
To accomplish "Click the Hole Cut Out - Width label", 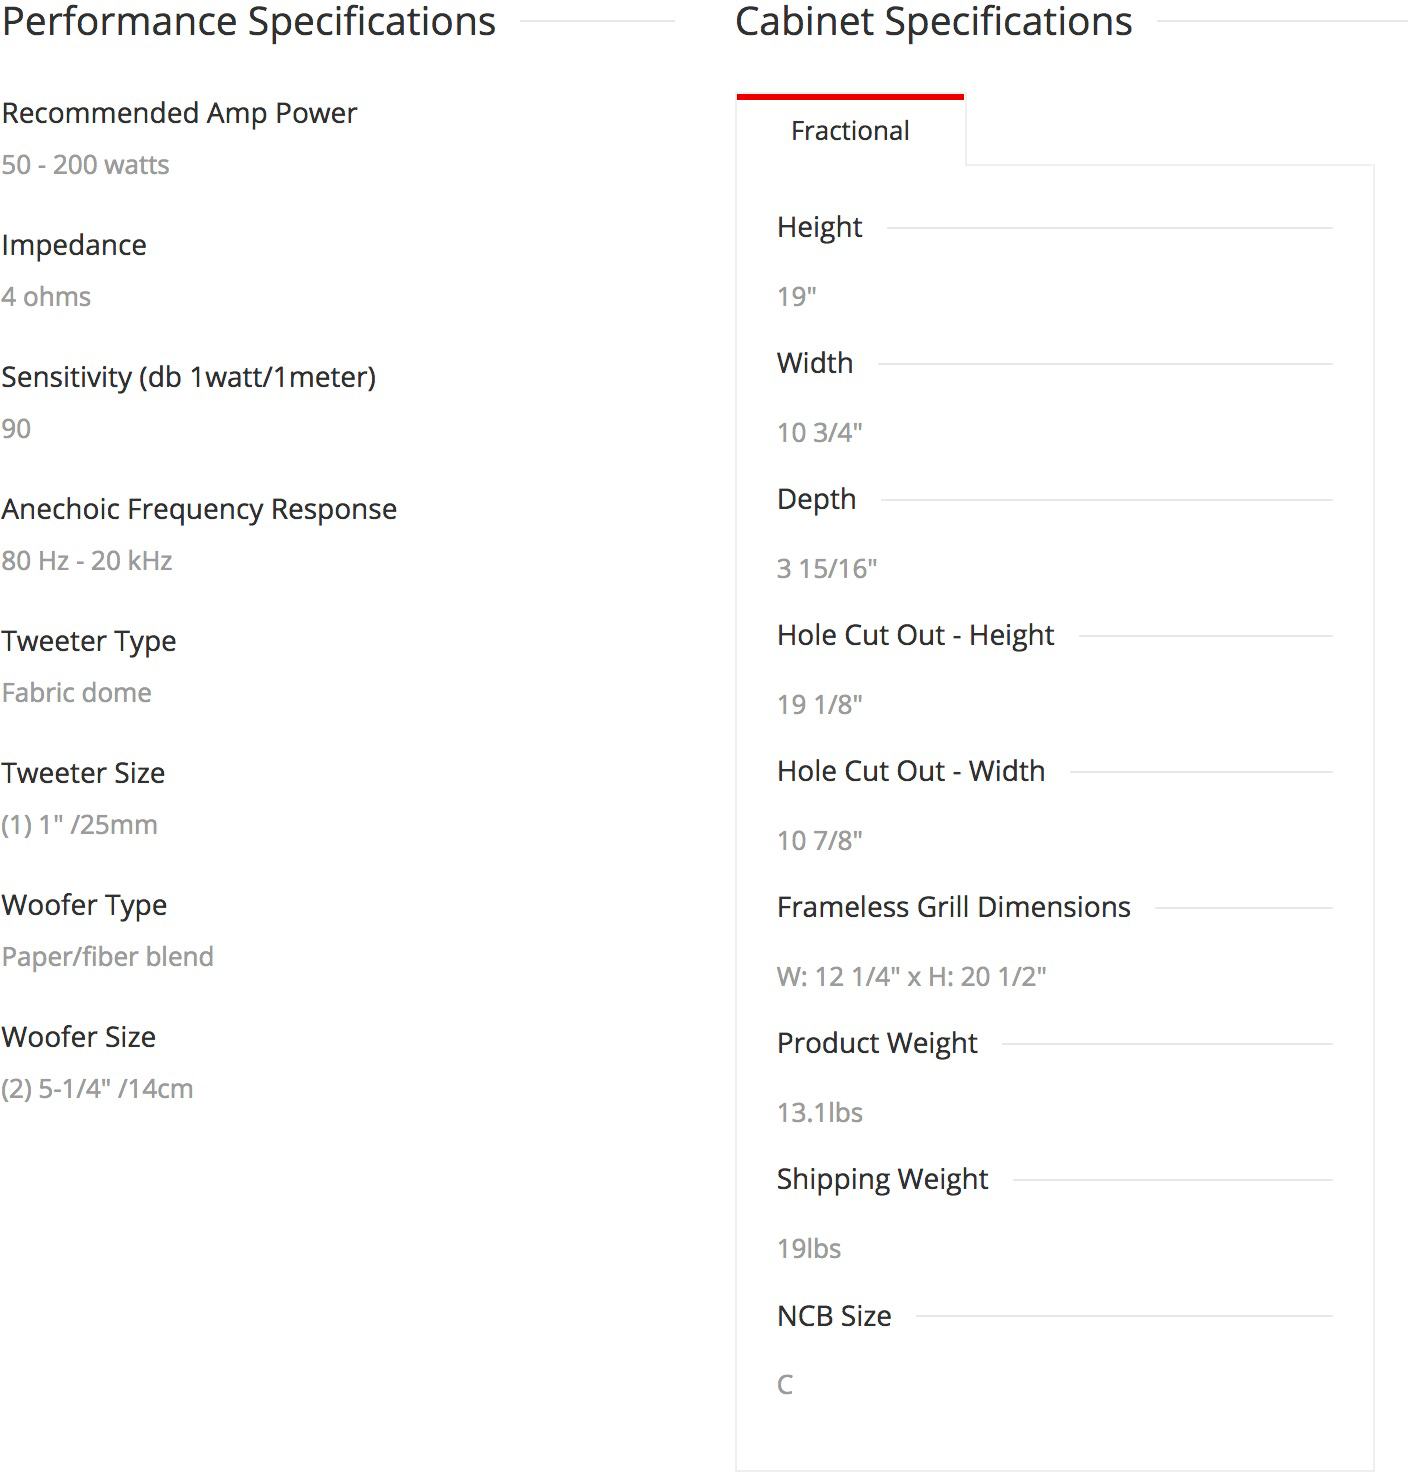I will pos(911,771).
